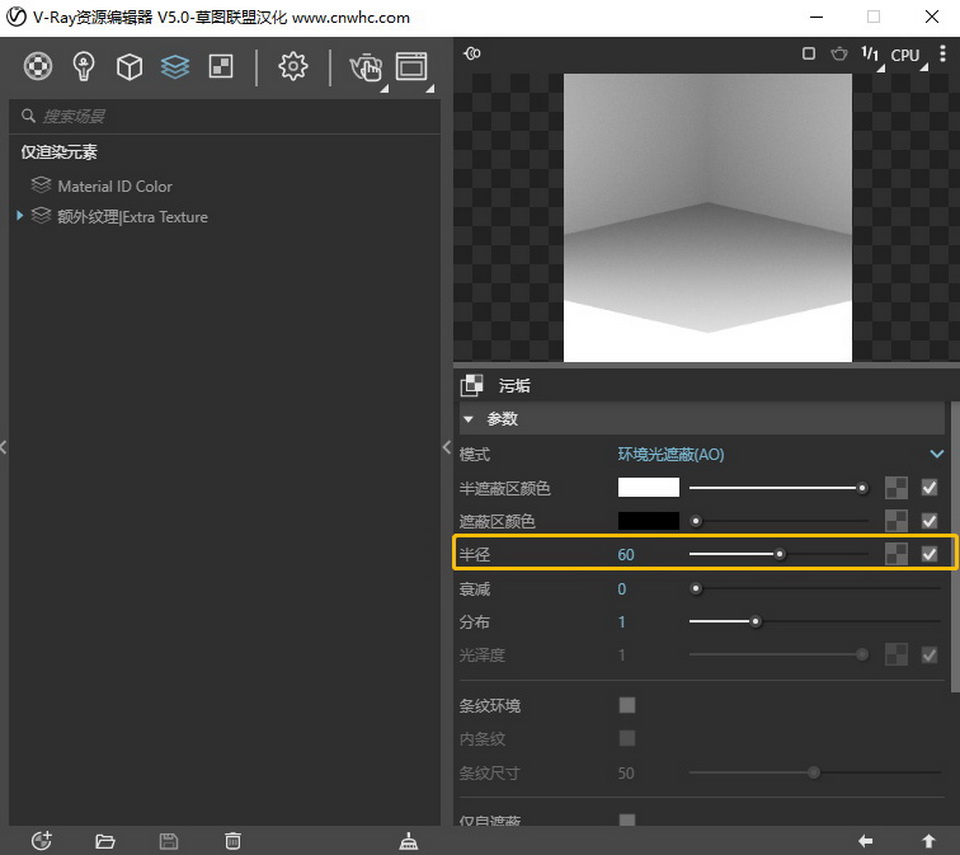Open the Materials category icon
The width and height of the screenshot is (960, 855).
click(x=38, y=67)
